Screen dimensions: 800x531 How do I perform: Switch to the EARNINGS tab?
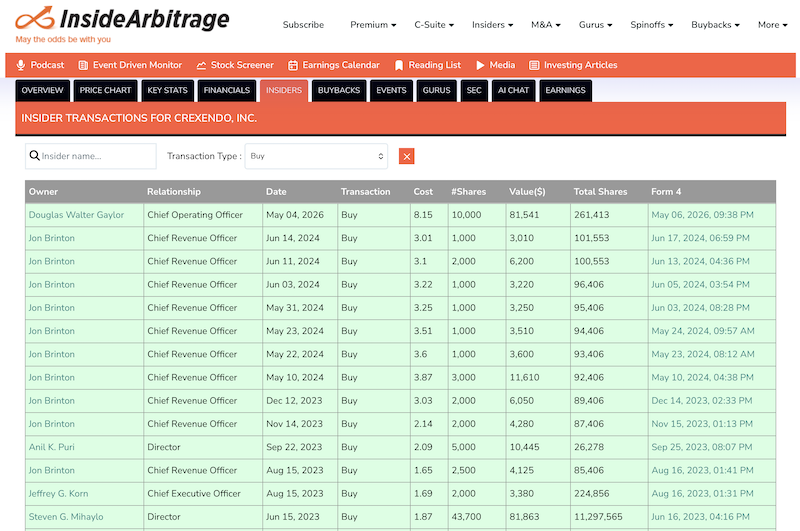[x=565, y=90]
